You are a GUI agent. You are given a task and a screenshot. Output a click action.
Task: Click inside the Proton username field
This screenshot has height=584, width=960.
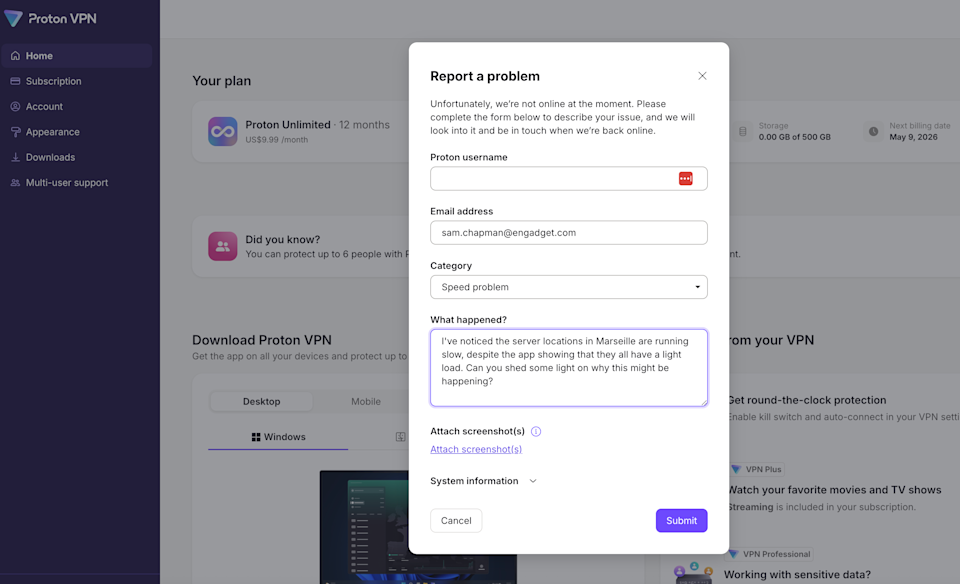(560, 178)
